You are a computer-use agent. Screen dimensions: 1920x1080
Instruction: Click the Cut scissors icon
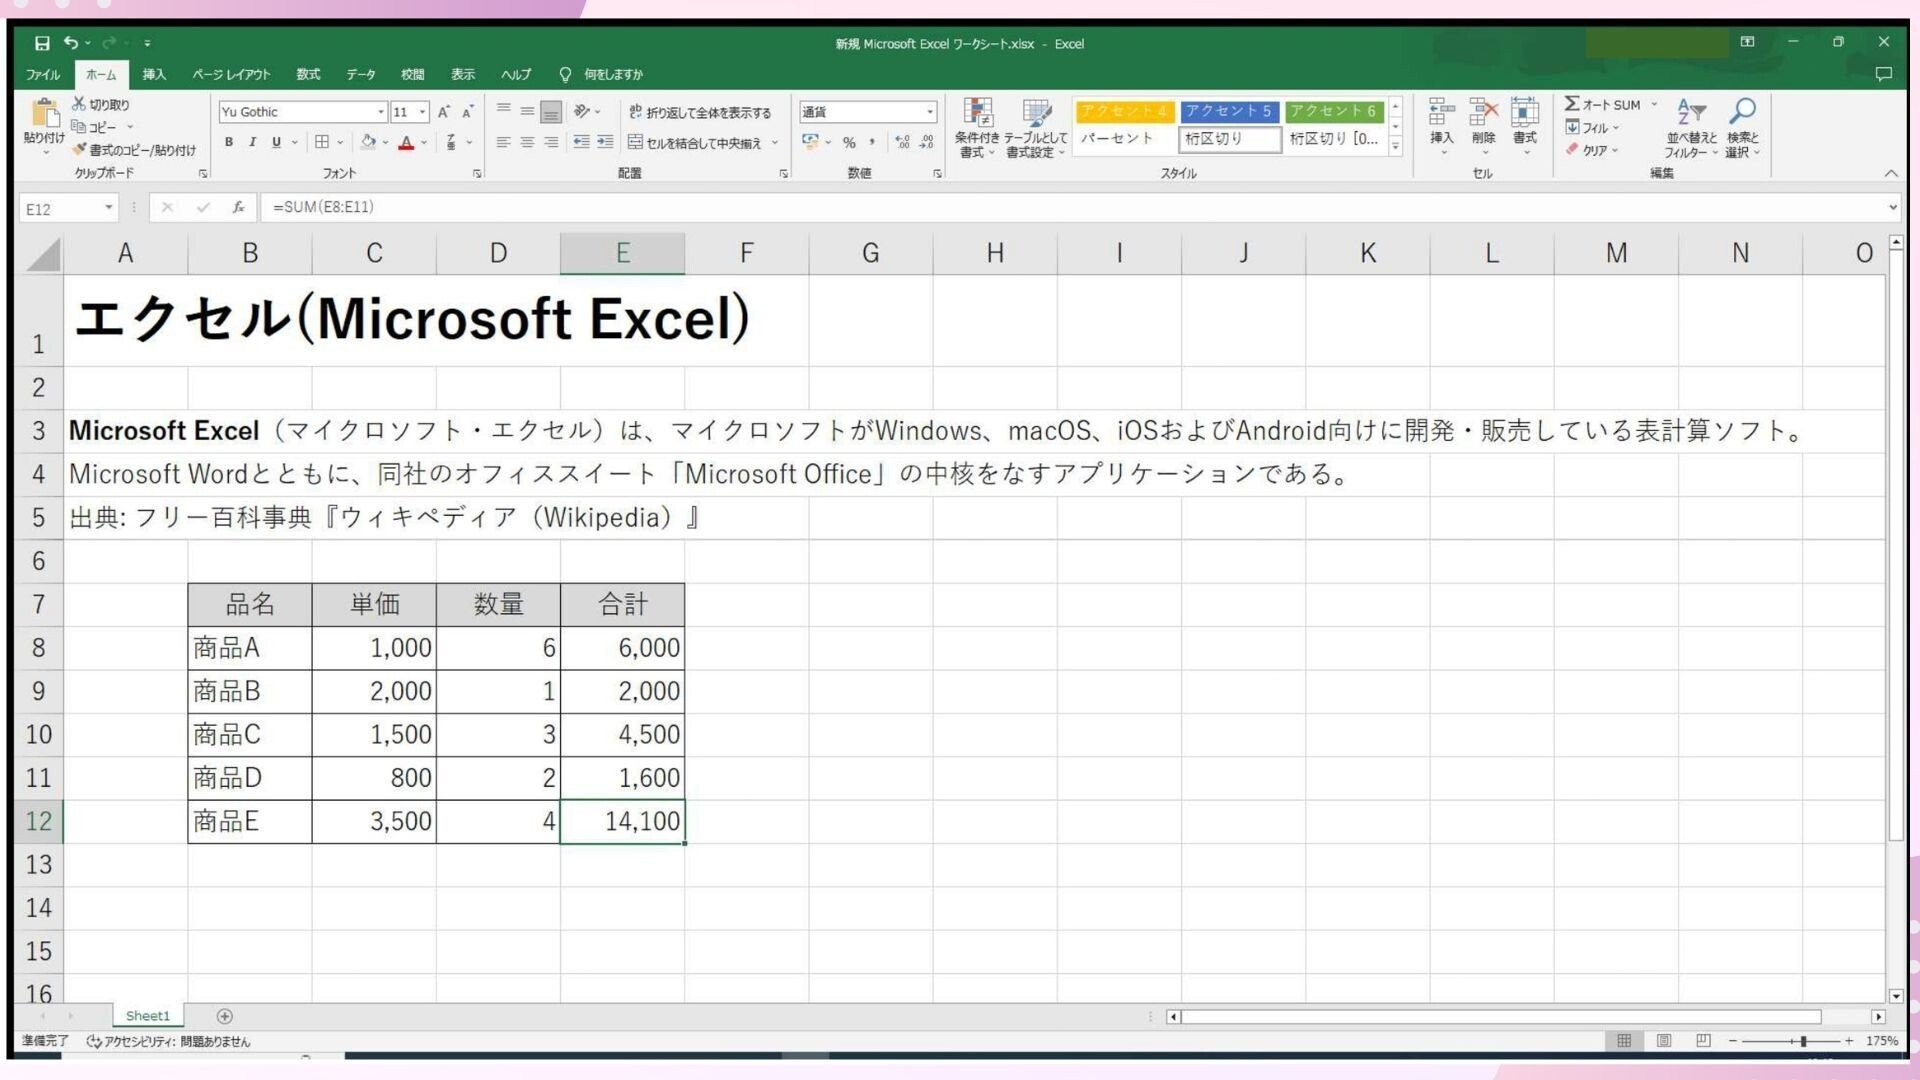pyautogui.click(x=79, y=104)
